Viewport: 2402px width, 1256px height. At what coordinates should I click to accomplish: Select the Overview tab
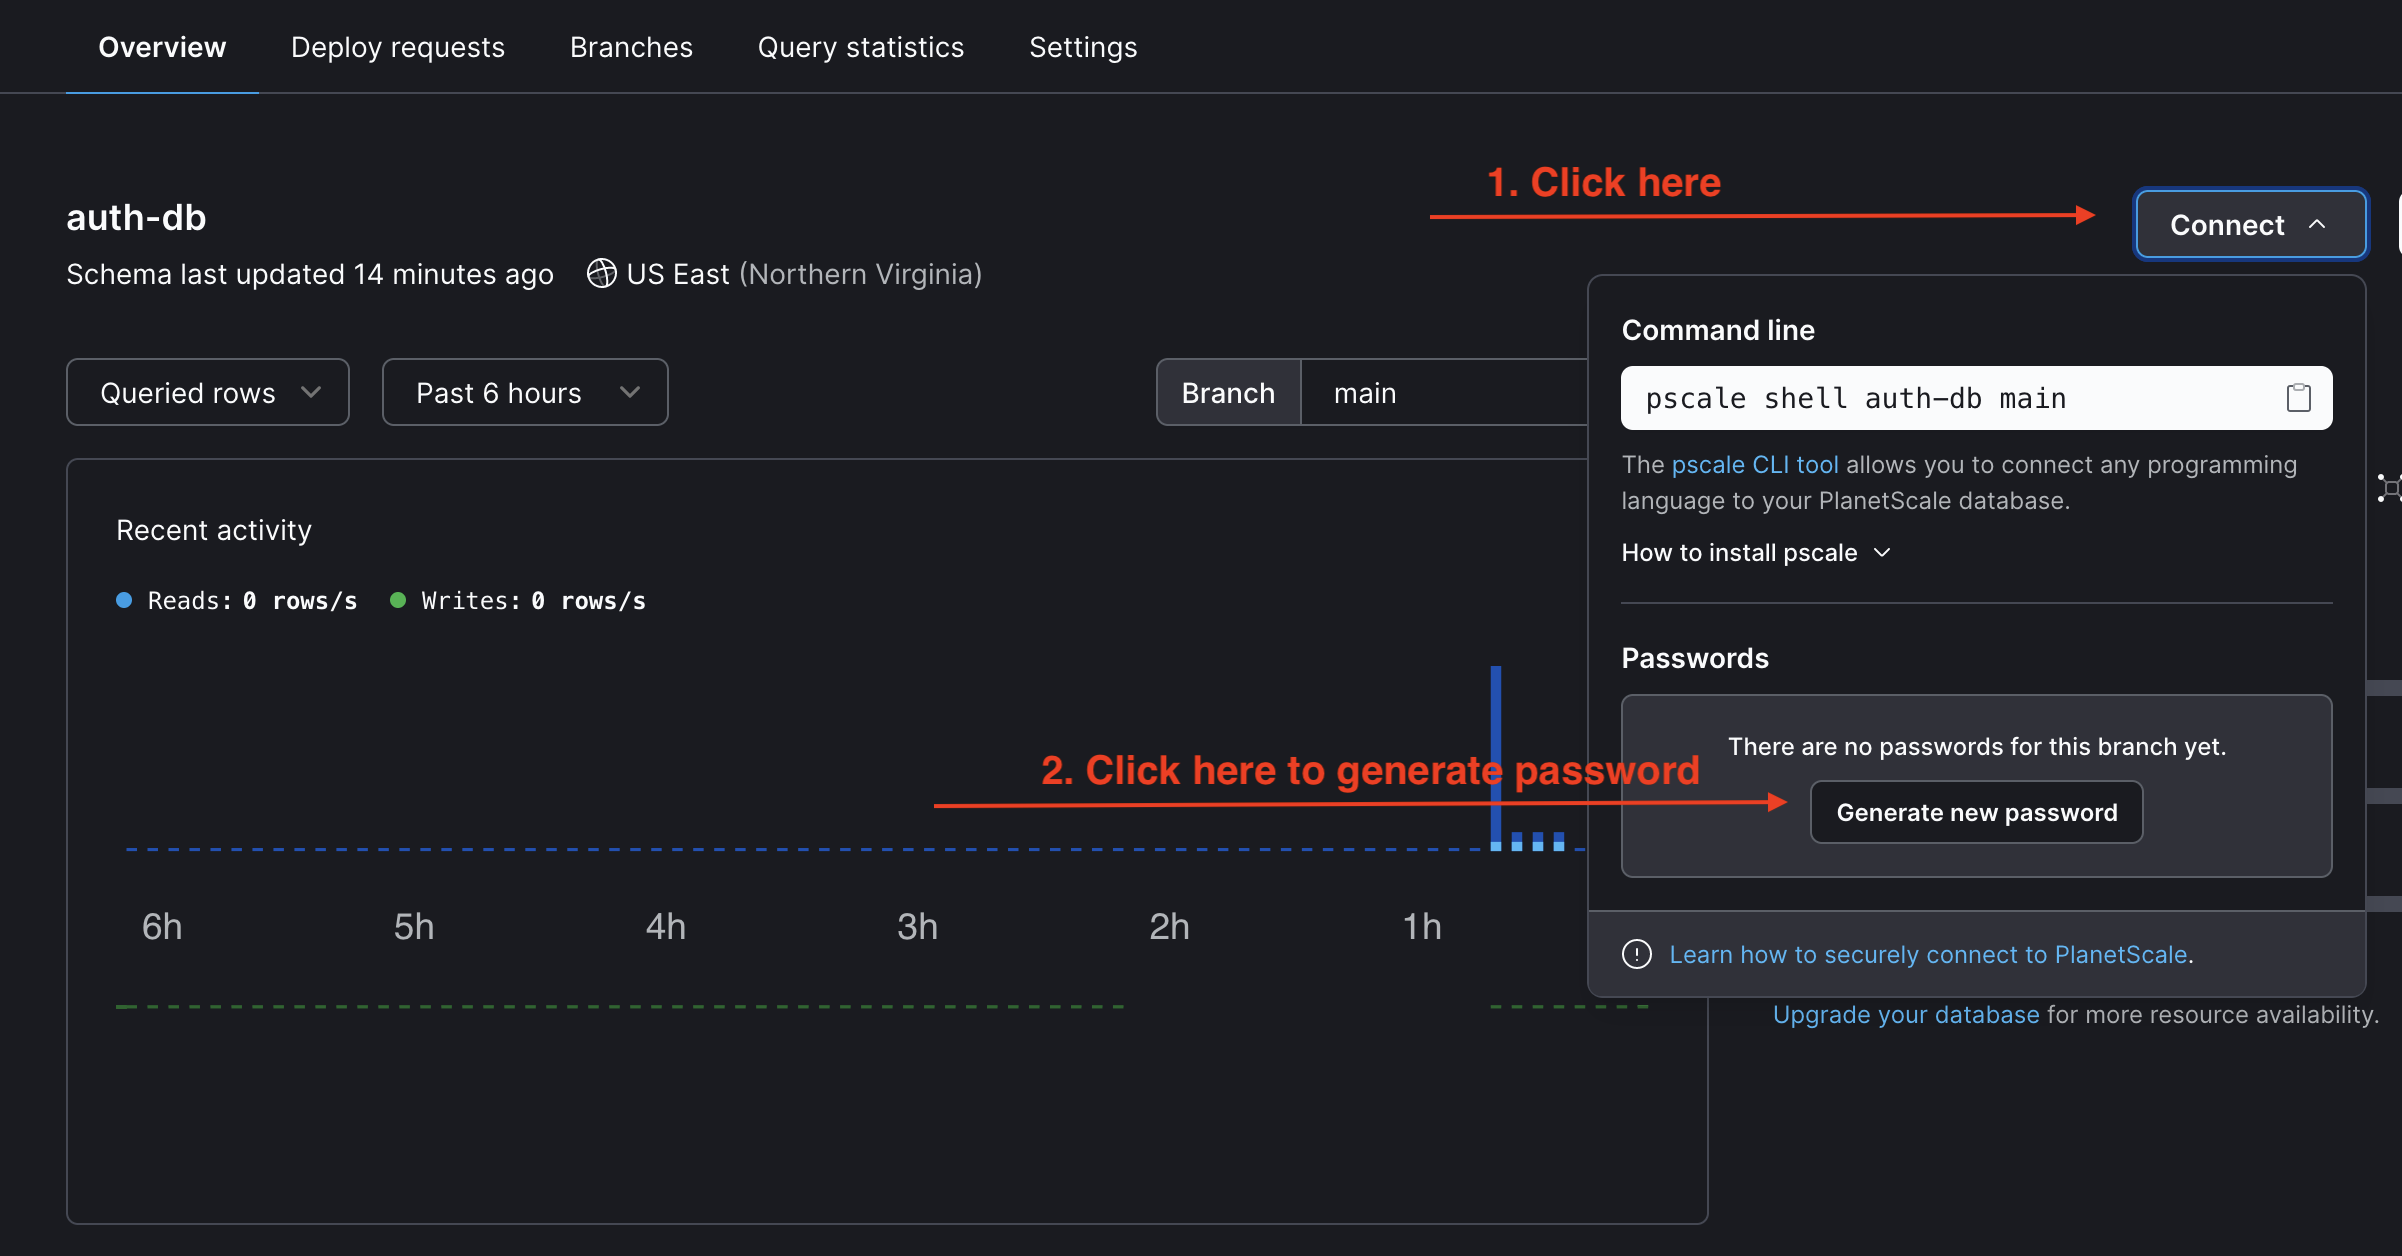pyautogui.click(x=160, y=44)
